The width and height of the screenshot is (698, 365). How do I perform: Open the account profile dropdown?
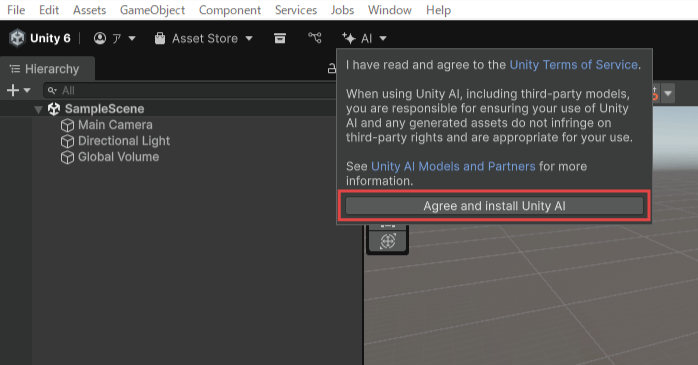[114, 38]
